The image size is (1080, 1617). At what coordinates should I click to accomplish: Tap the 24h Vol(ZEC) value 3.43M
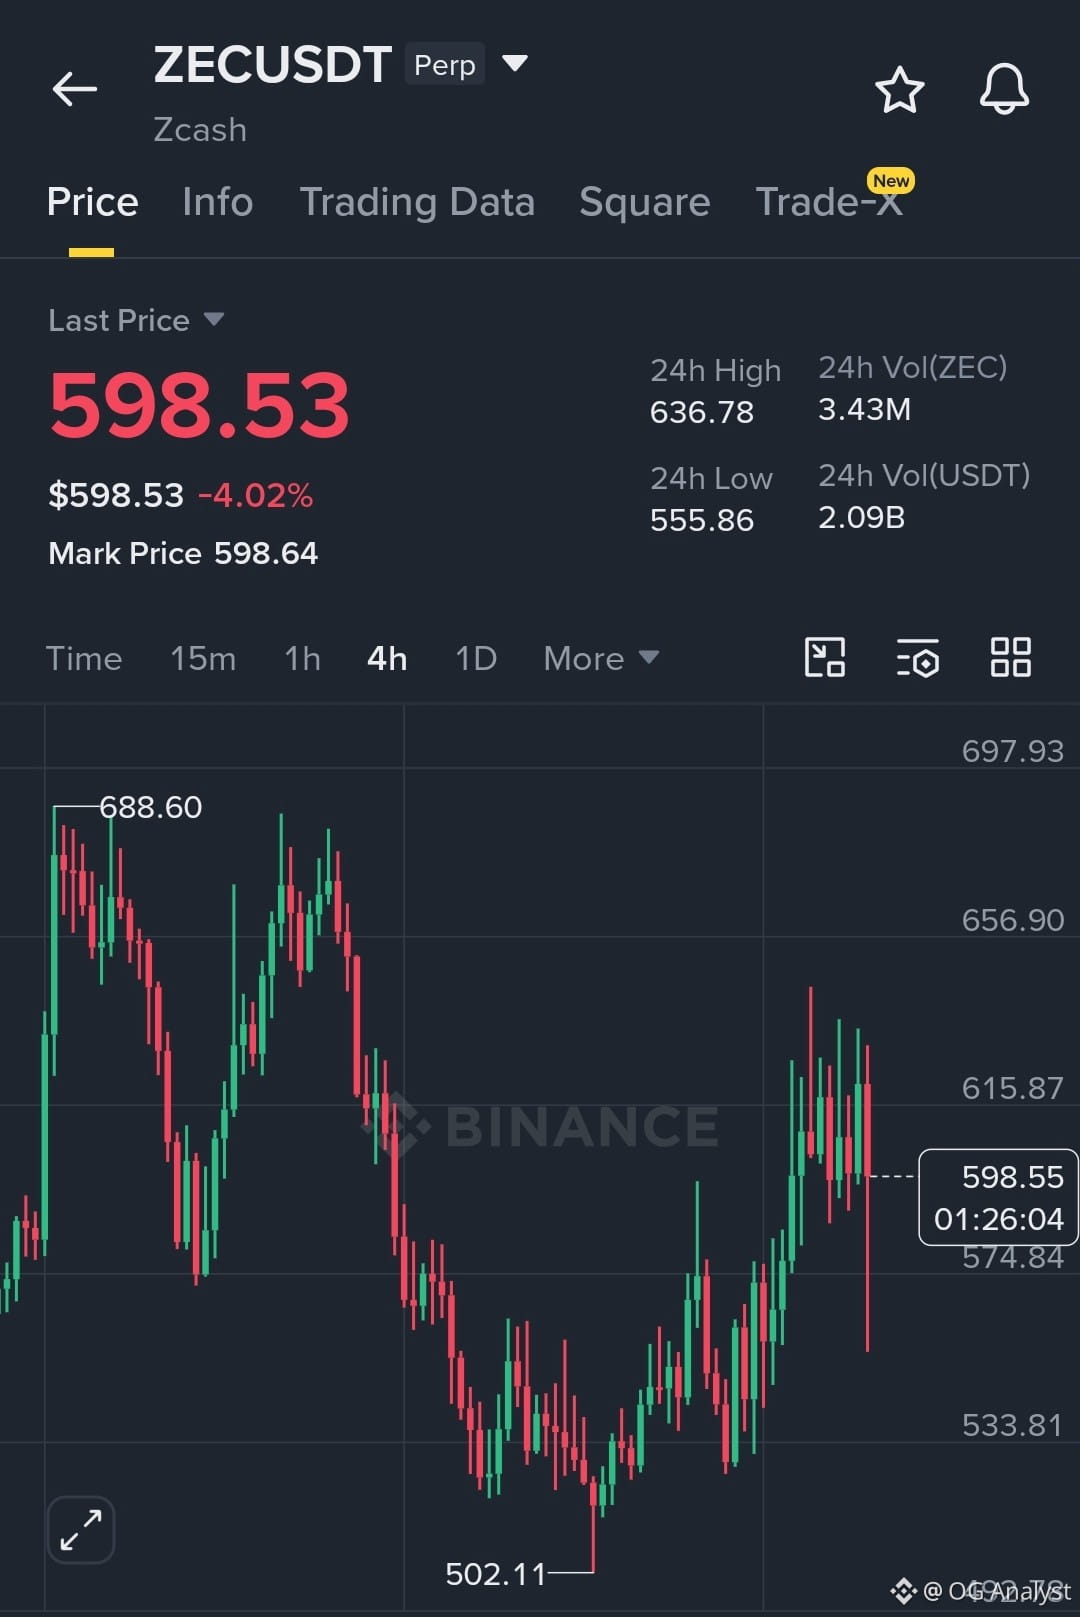point(864,409)
